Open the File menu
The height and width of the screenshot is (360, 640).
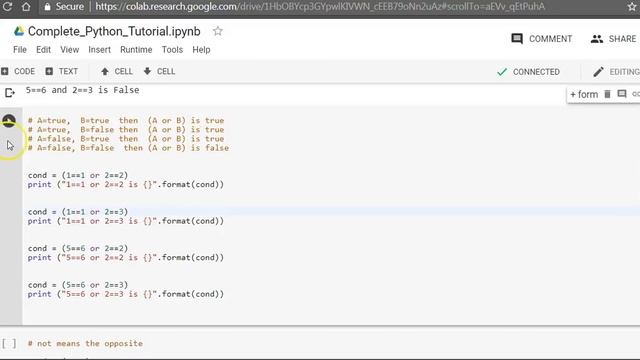click(x=20, y=50)
